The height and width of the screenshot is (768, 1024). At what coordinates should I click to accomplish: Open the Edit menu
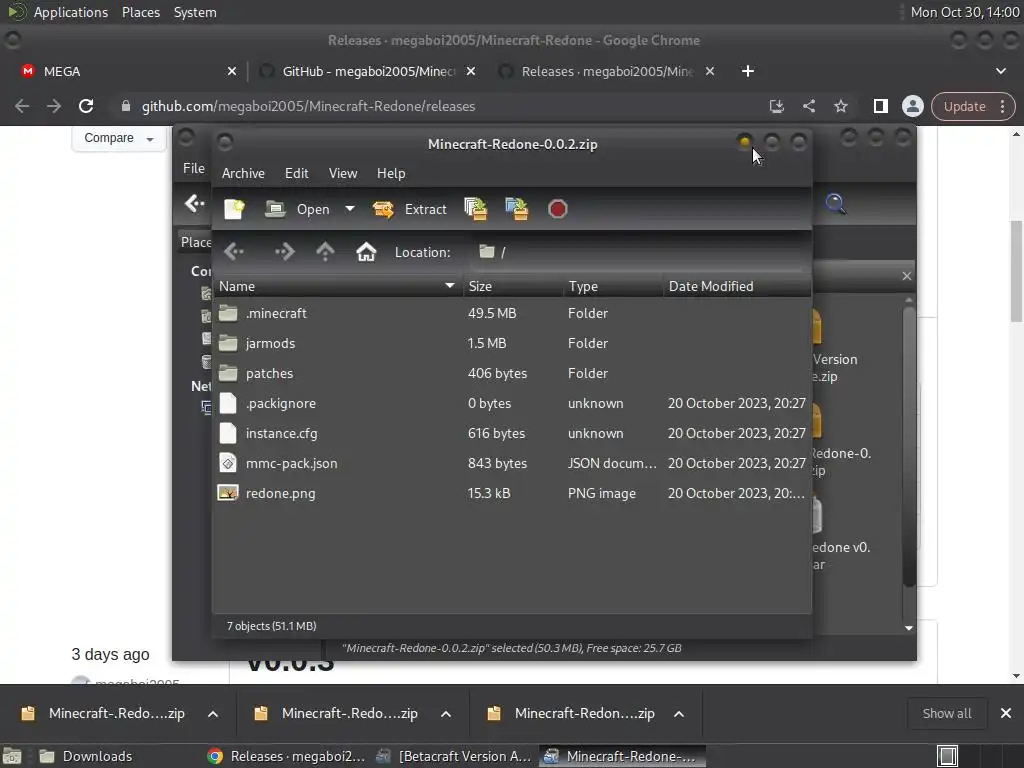point(296,173)
